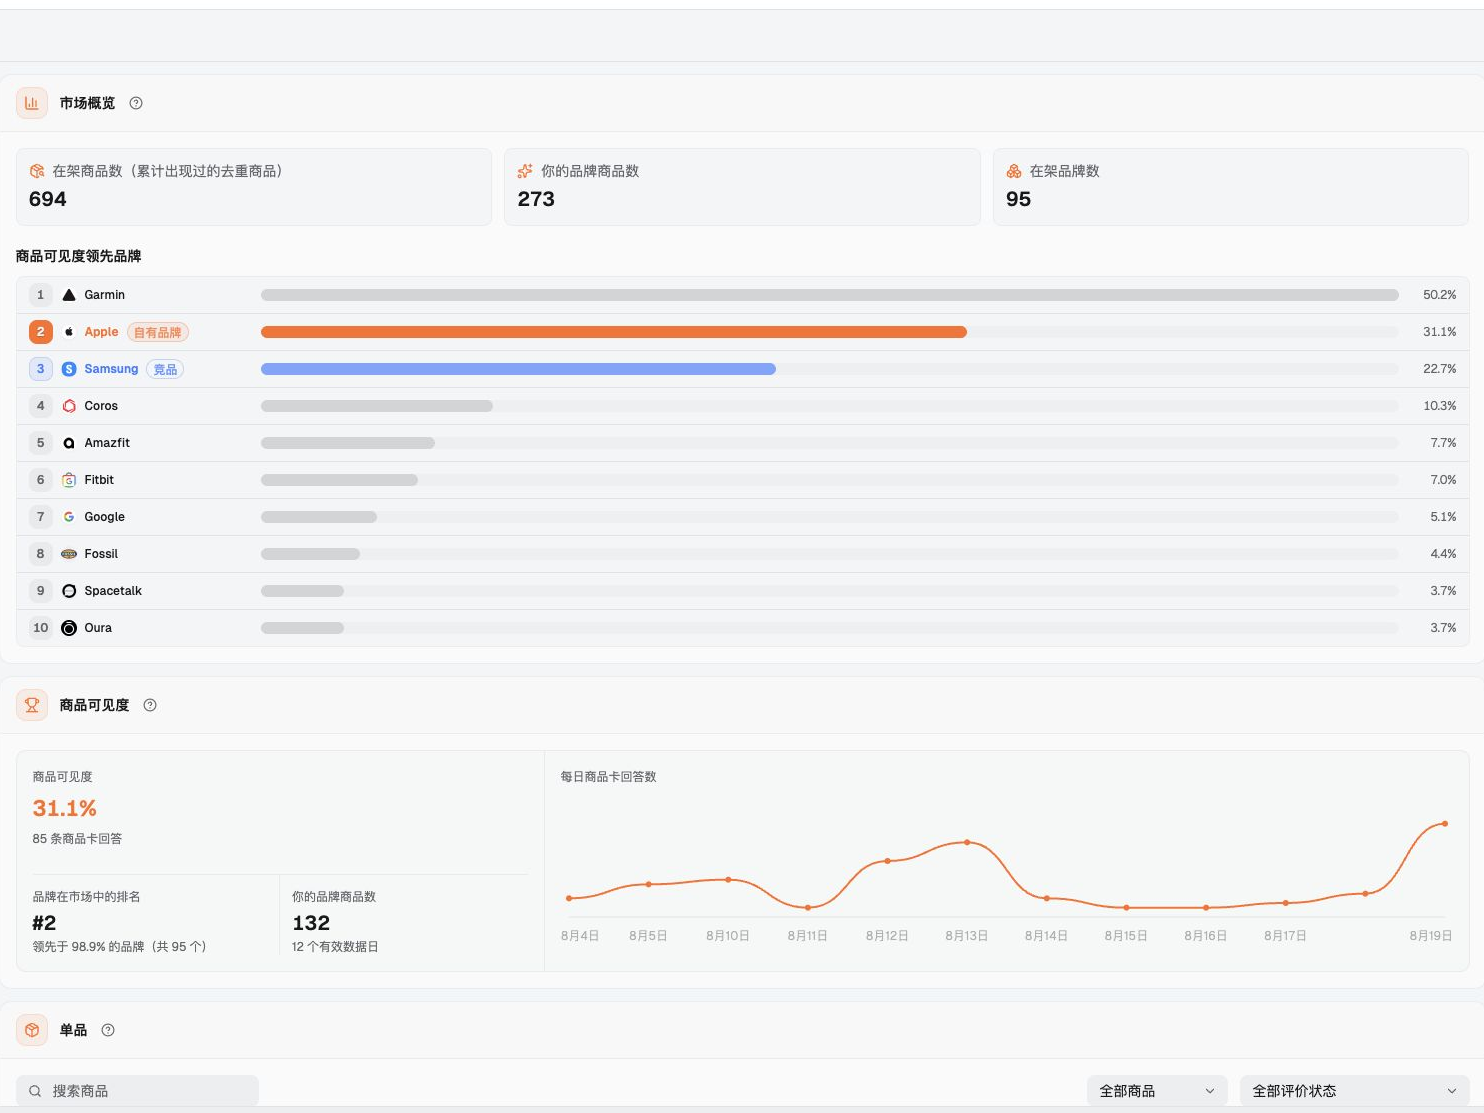Click the 商品可见度领先品牌 heading
The width and height of the screenshot is (1484, 1113).
coord(78,256)
